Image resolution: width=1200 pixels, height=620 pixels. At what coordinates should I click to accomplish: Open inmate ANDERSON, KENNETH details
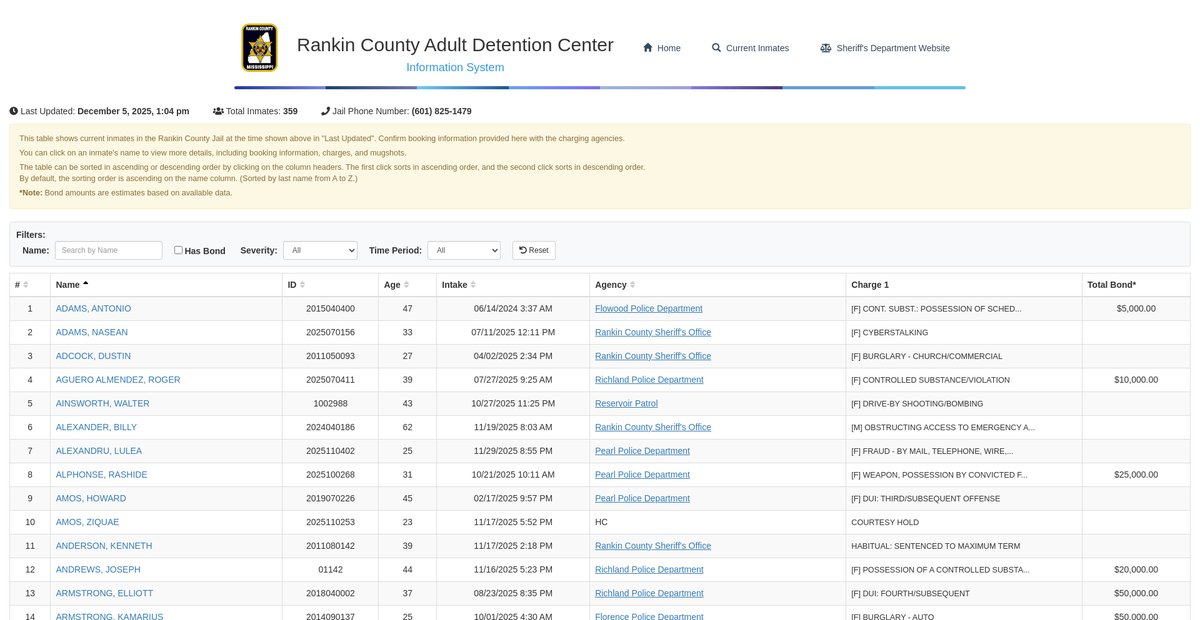[x=104, y=546]
